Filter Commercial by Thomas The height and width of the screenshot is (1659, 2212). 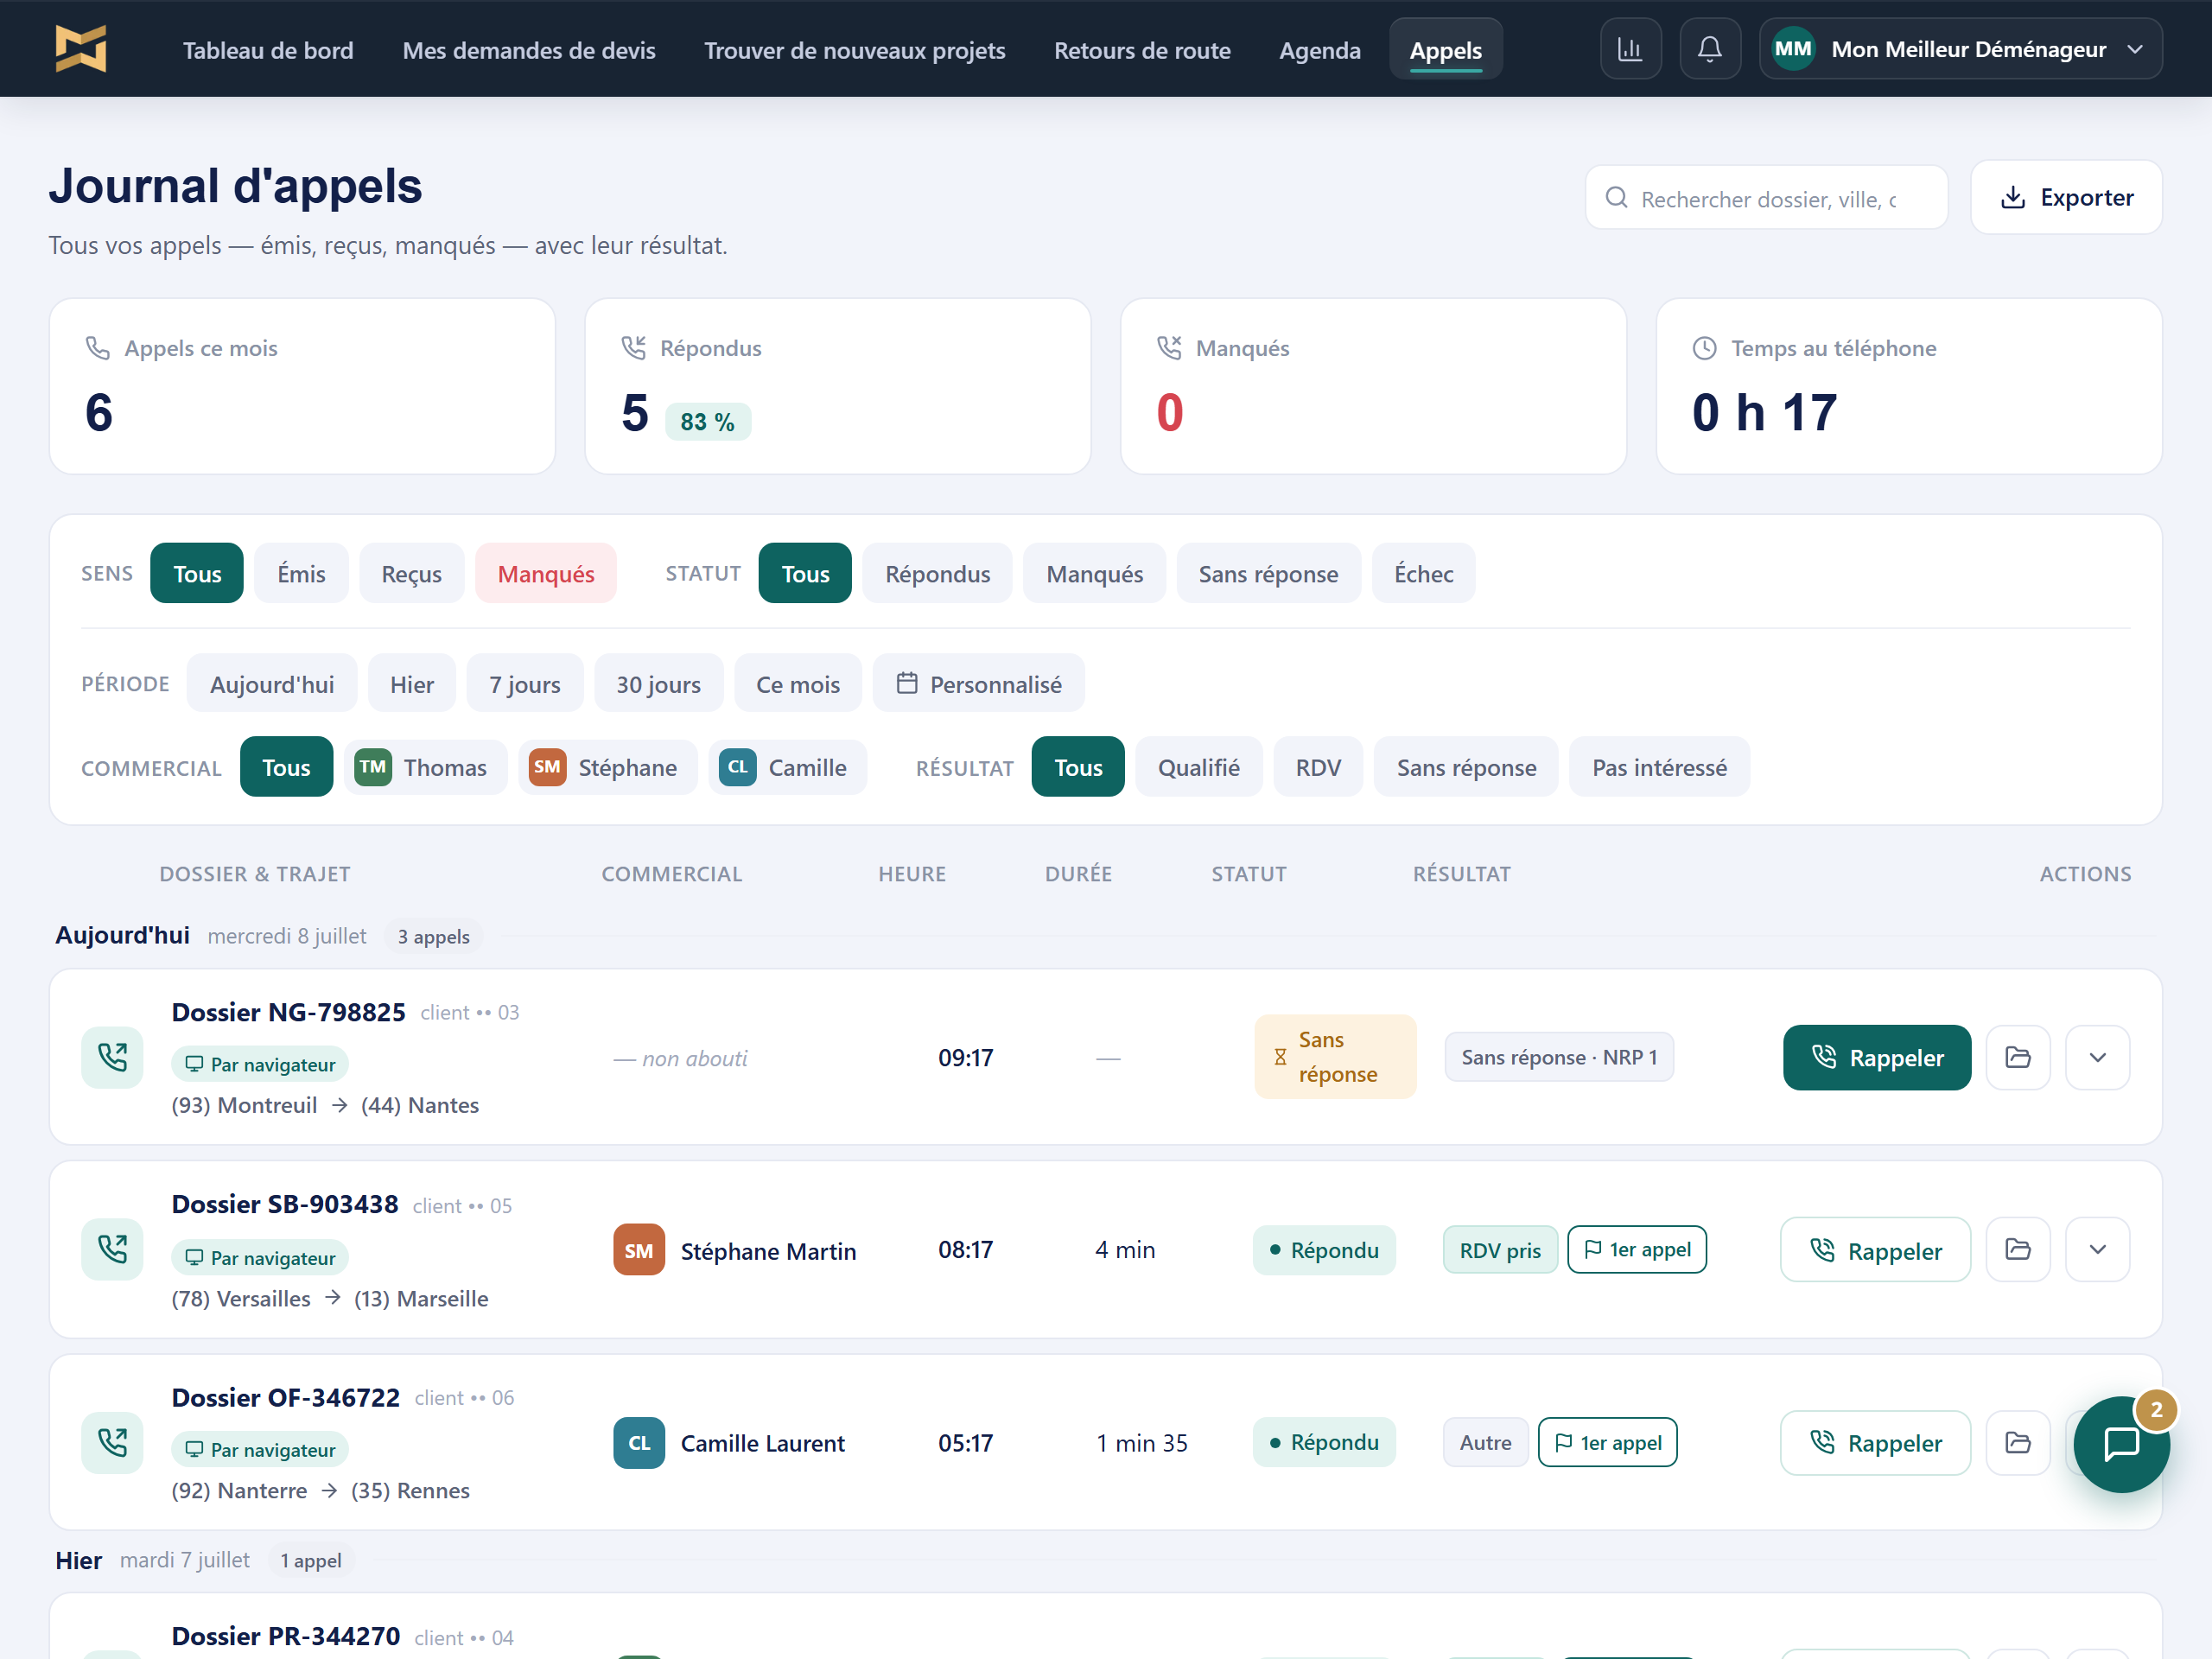click(x=425, y=767)
